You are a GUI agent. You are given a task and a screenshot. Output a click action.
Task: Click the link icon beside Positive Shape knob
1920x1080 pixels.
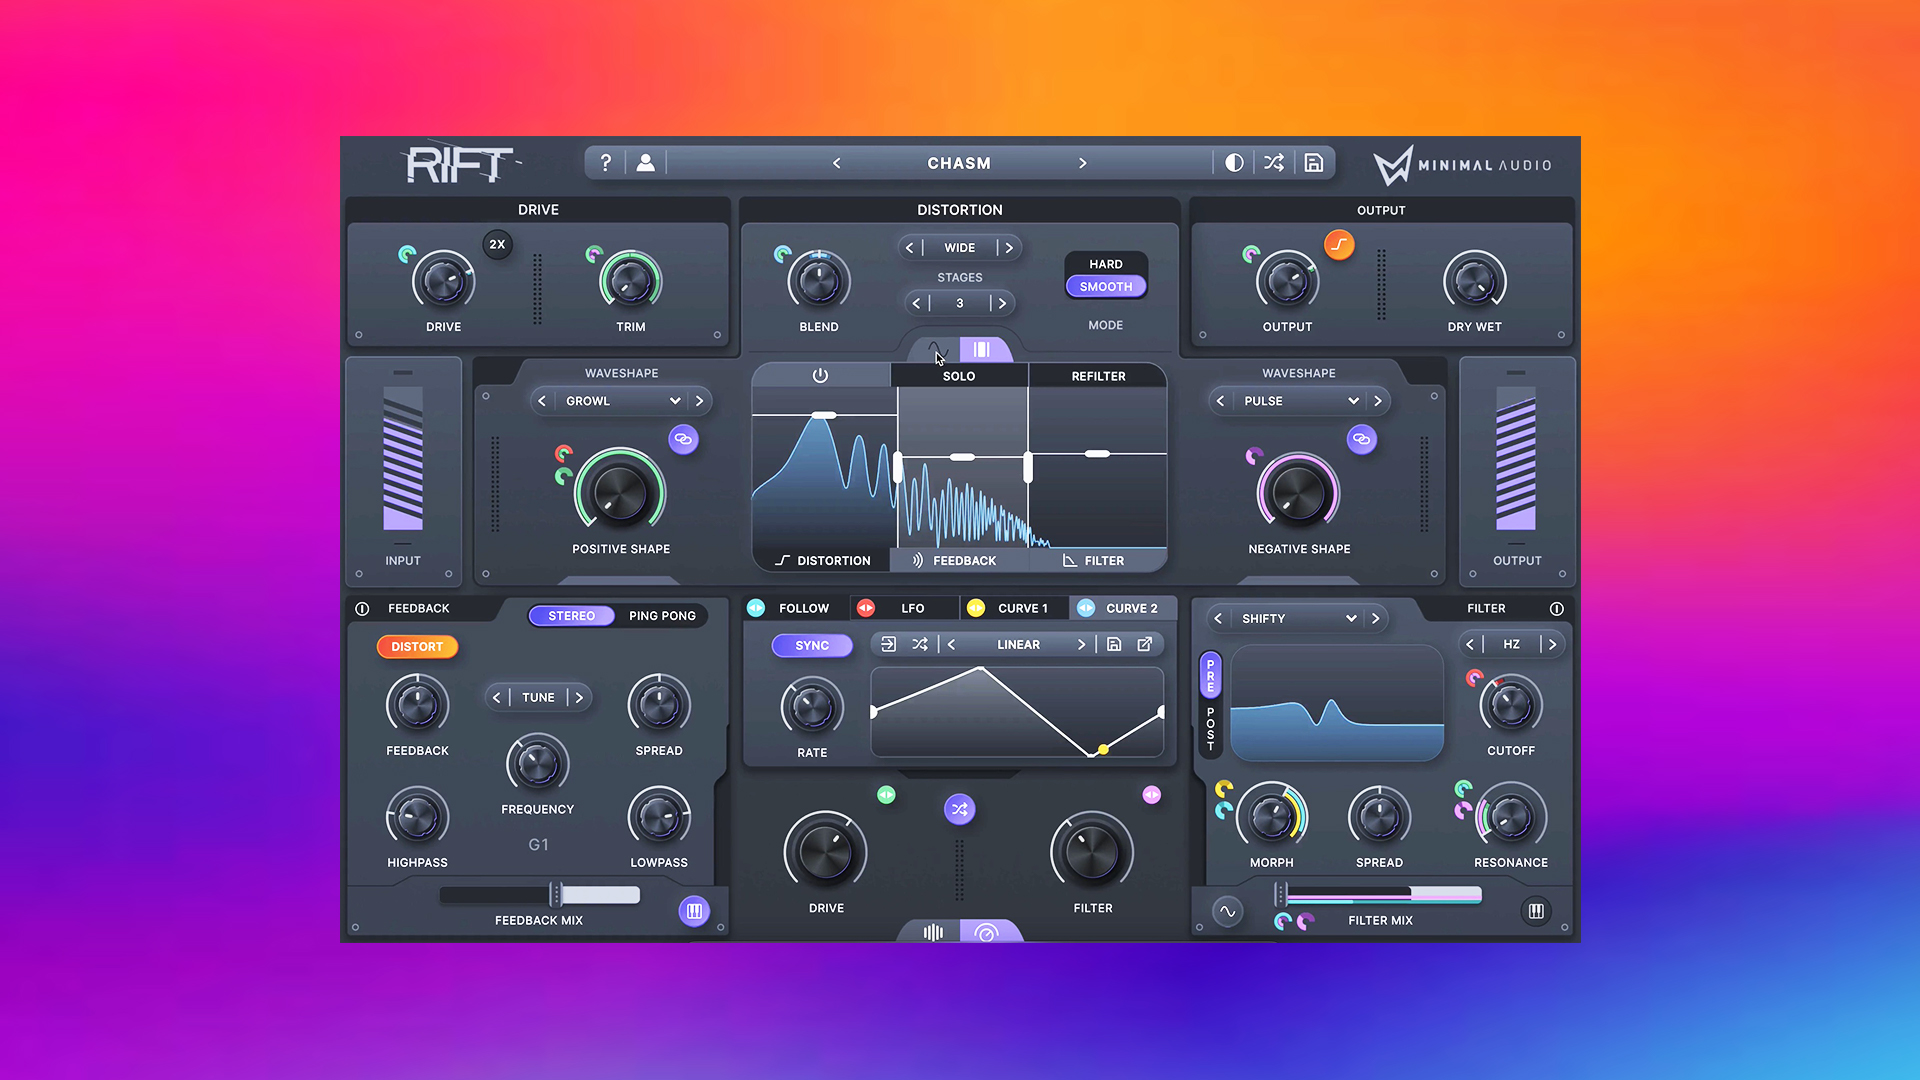[x=683, y=439]
